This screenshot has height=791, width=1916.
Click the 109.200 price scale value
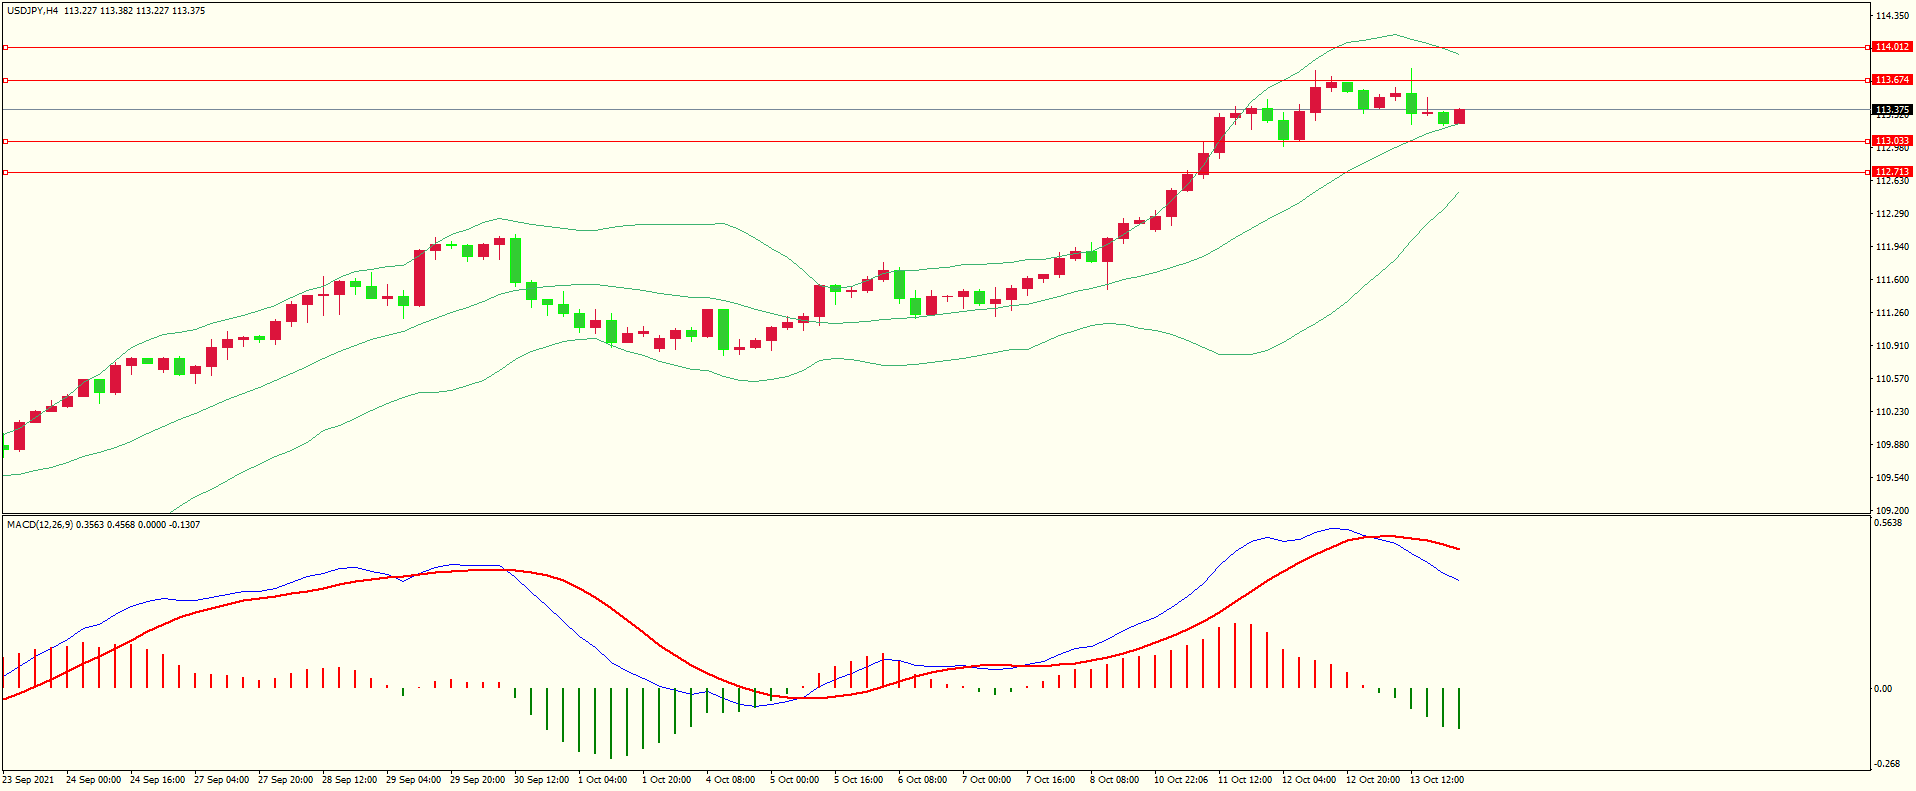coord(1892,510)
